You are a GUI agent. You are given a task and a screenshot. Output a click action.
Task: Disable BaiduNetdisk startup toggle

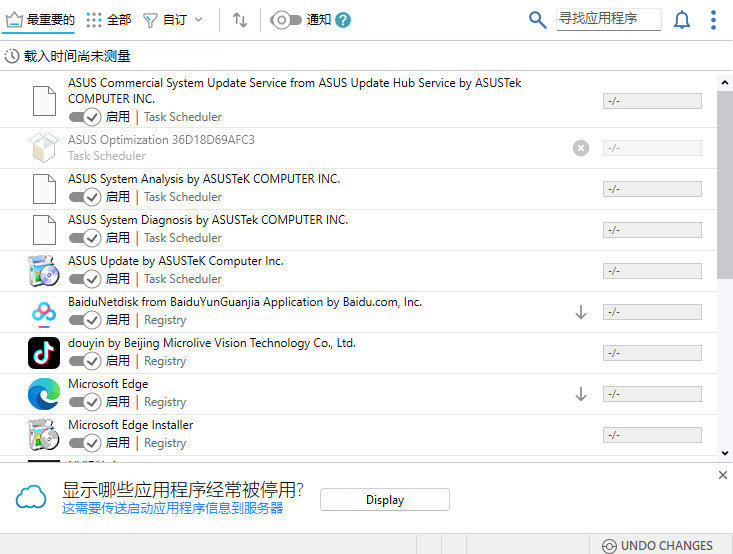(x=85, y=320)
